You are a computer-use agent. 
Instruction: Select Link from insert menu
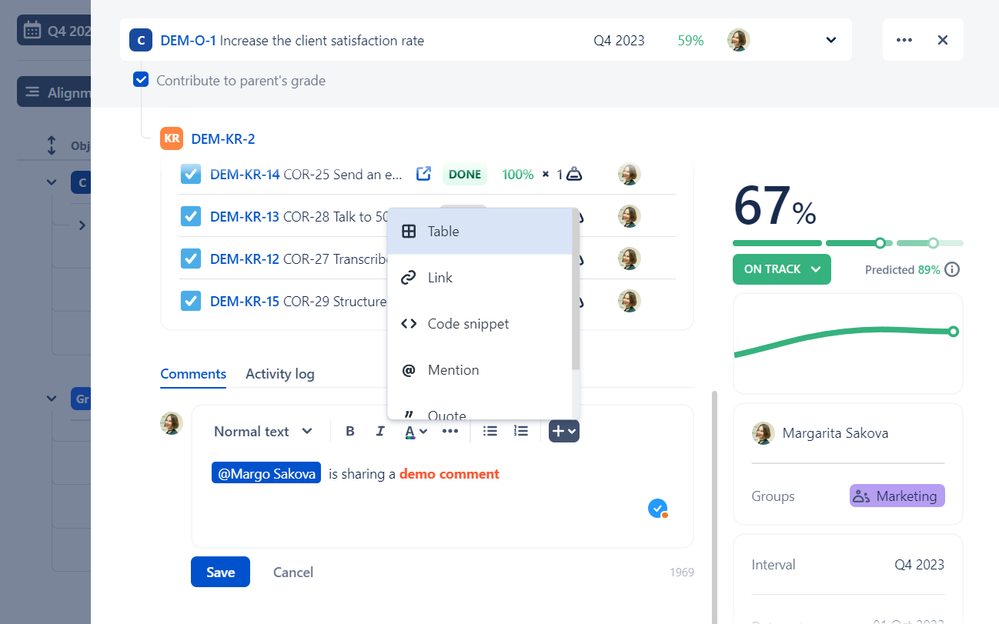(x=480, y=277)
